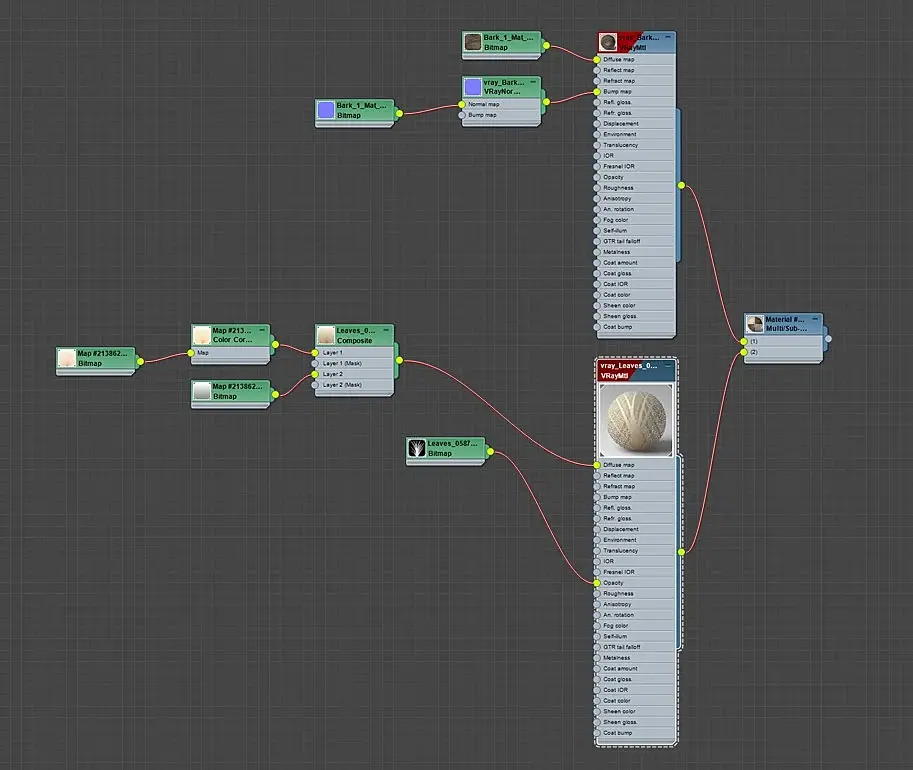Select the Leaves_0587 Bitmap node title
The width and height of the screenshot is (913, 770).
pos(452,448)
